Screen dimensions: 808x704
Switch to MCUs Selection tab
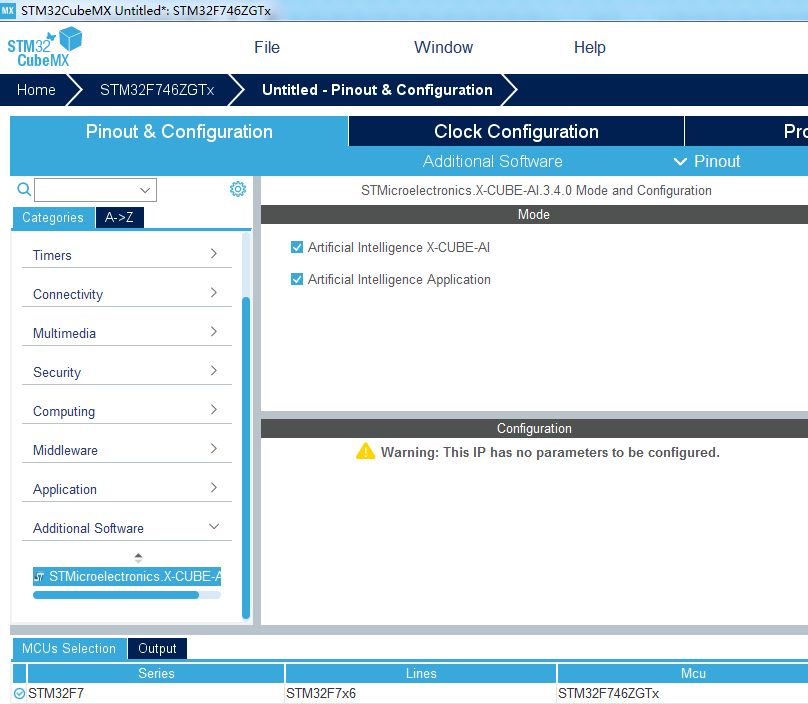69,648
